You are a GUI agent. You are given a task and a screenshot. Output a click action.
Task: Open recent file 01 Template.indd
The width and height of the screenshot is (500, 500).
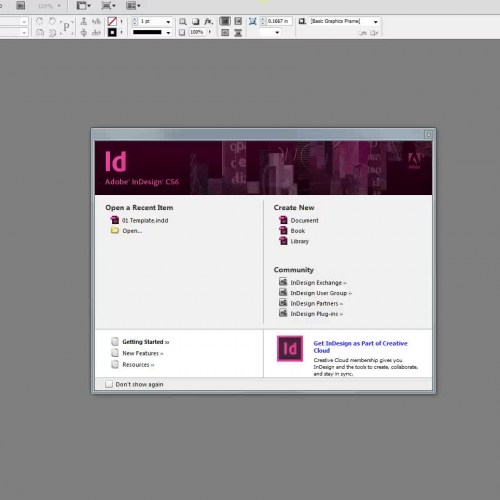coord(145,220)
